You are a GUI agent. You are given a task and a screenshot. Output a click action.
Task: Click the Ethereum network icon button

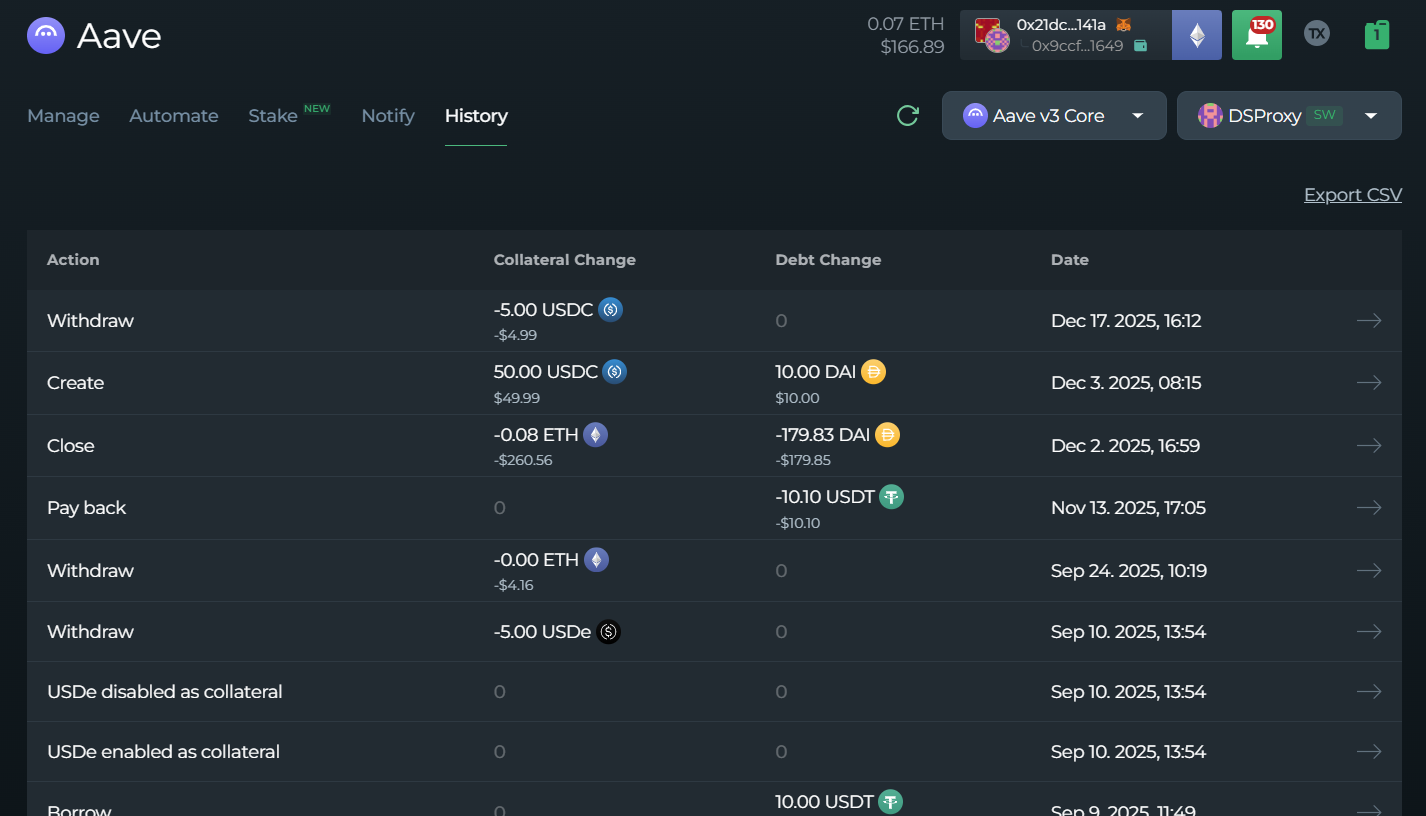[1196, 36]
